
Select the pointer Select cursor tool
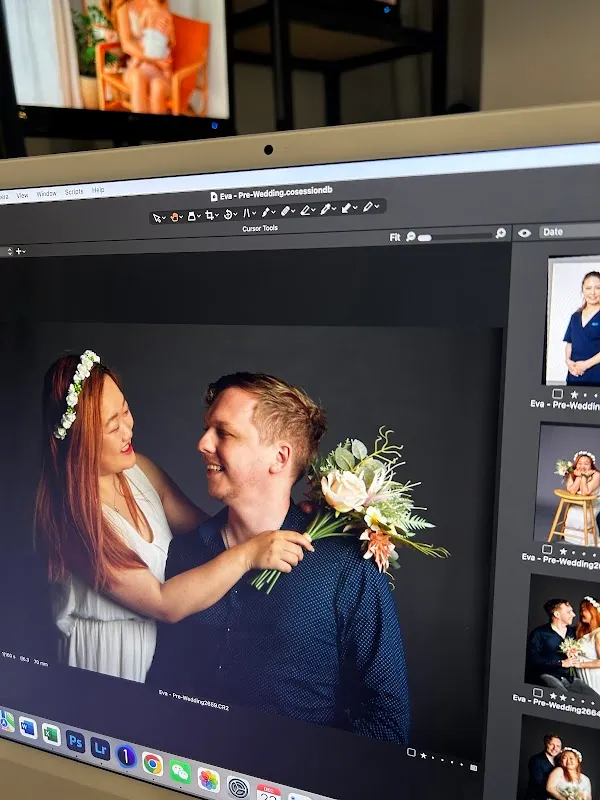[157, 218]
